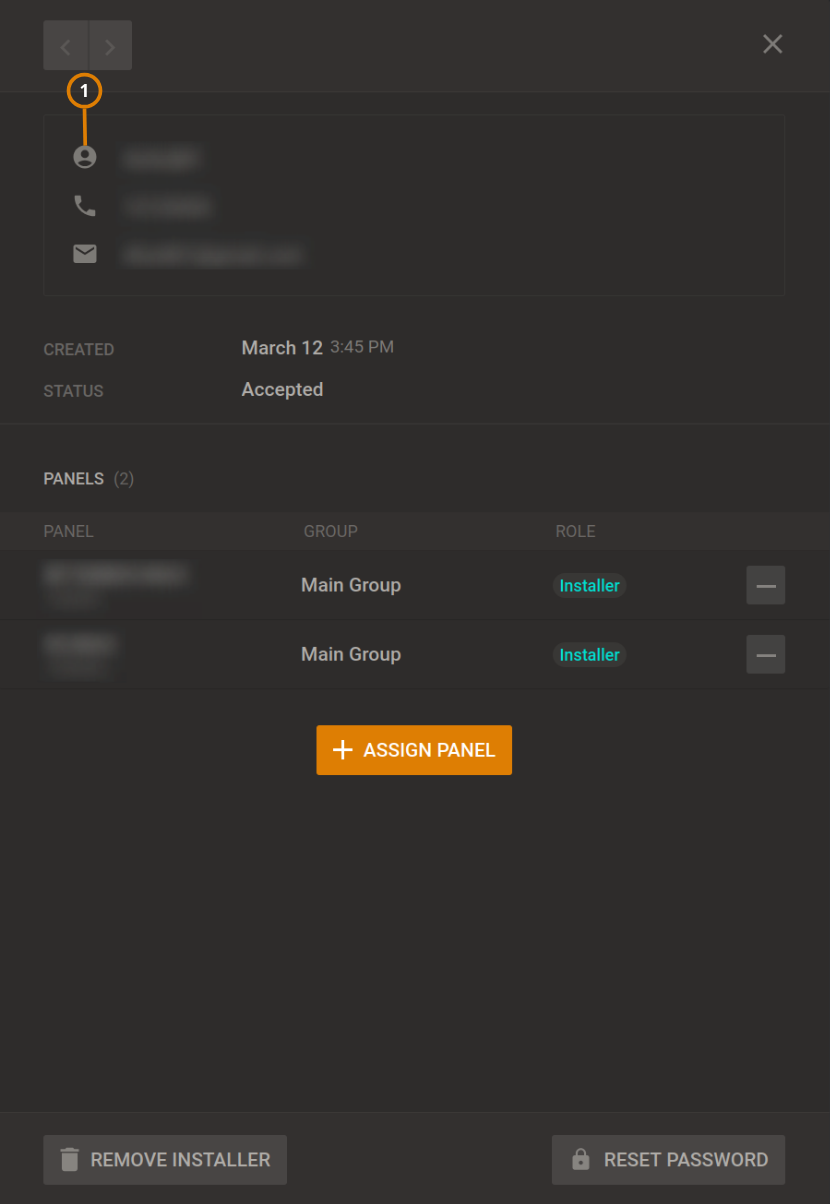Navigate back with the left chevron
Viewport: 830px width, 1204px height.
click(x=65, y=45)
